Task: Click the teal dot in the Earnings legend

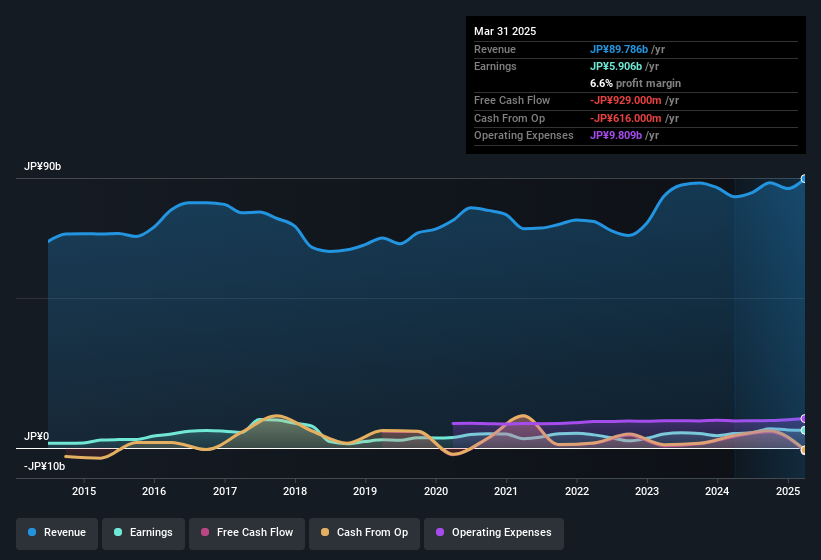Action: tap(118, 532)
